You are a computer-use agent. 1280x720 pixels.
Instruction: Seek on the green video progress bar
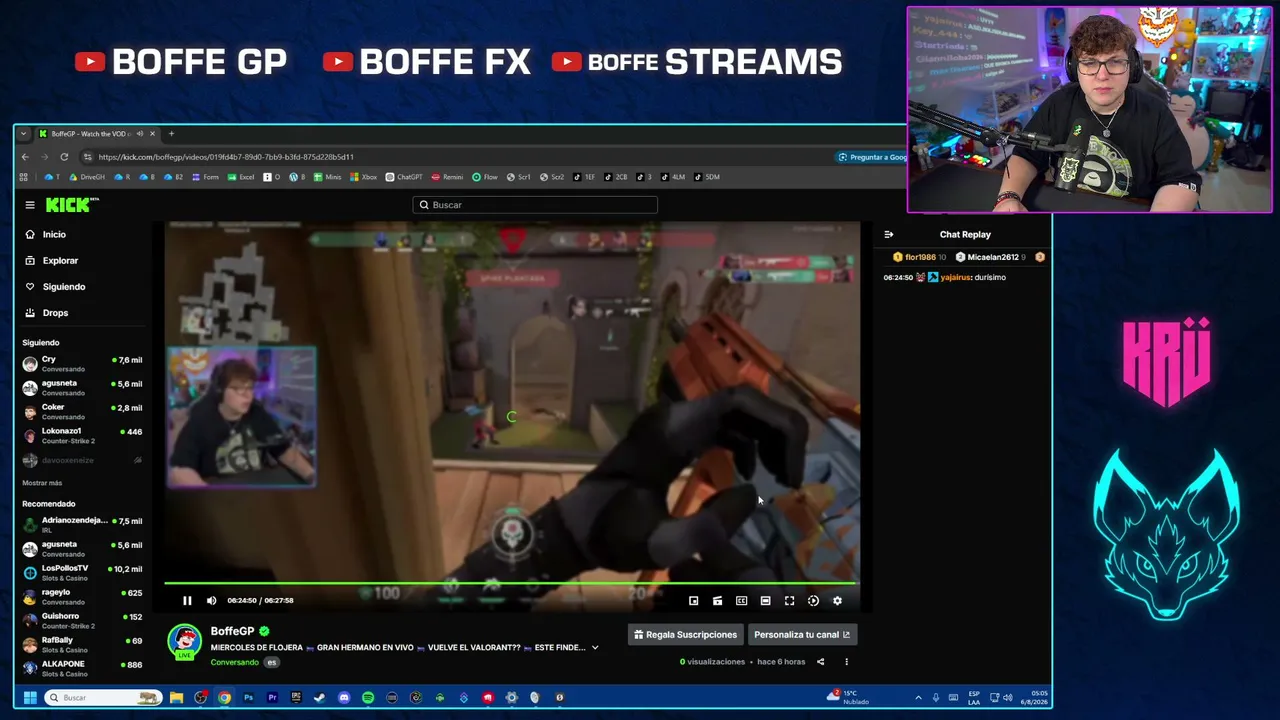click(x=511, y=583)
